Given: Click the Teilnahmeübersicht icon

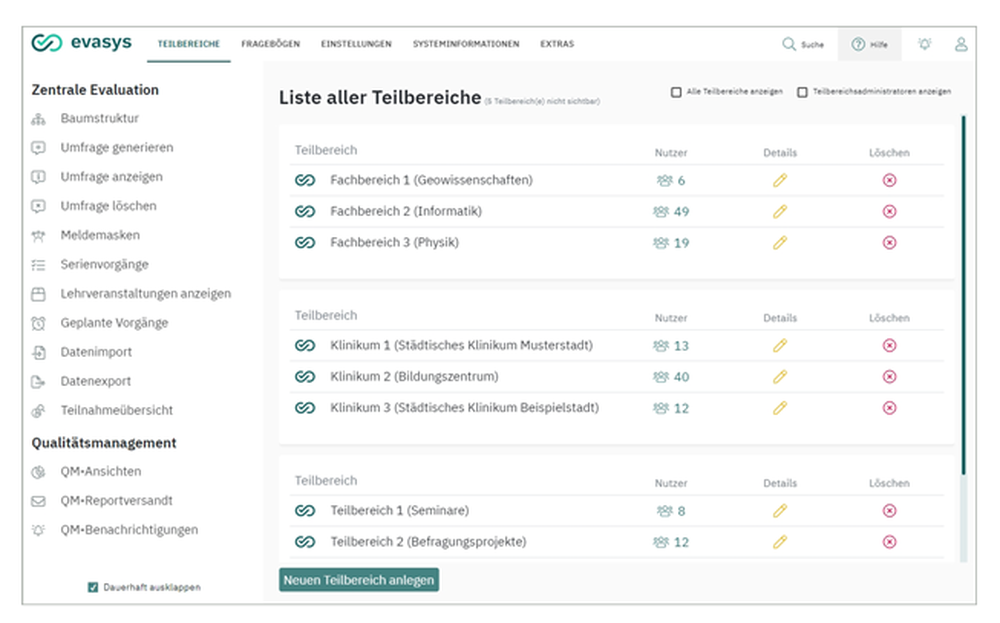Looking at the screenshot, I should coord(38,411).
